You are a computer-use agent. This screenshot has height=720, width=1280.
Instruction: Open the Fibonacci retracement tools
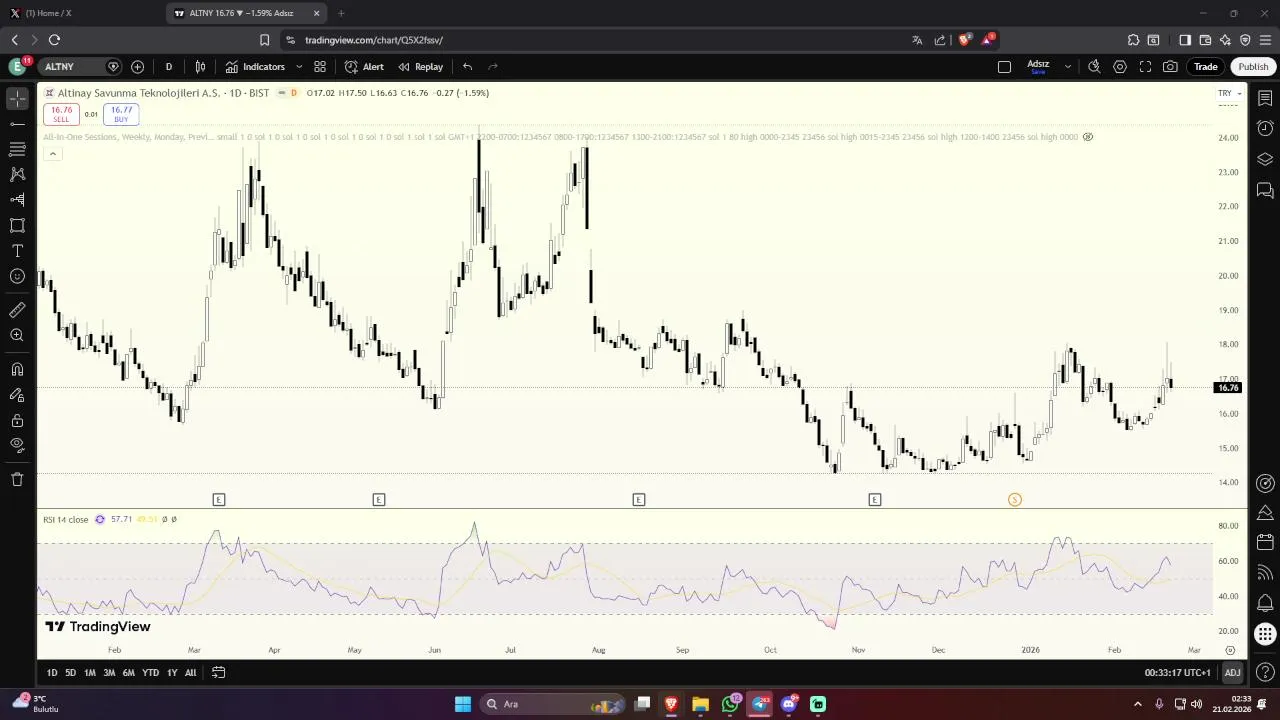[x=17, y=149]
